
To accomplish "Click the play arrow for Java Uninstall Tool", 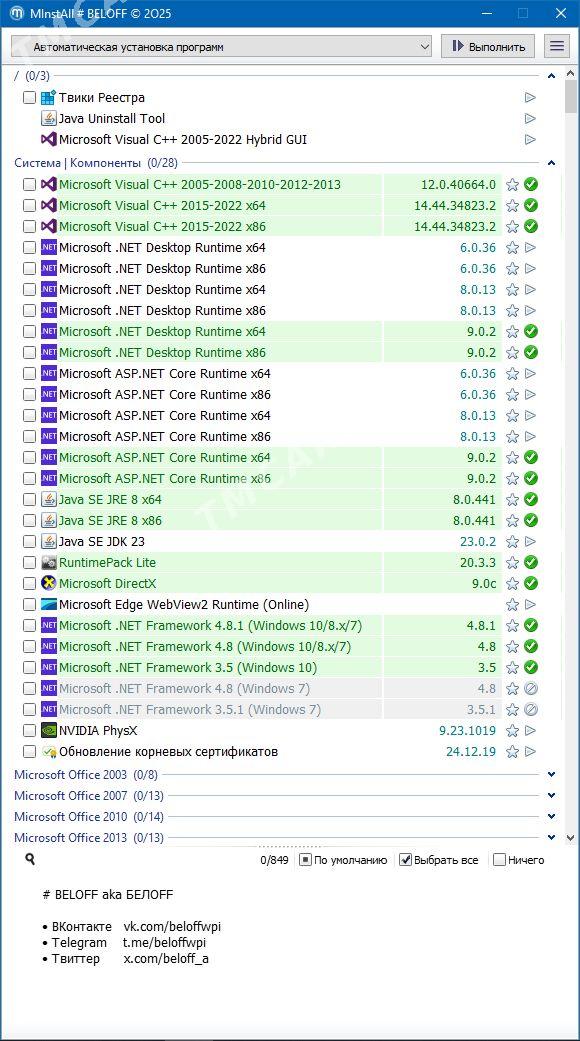I will (x=530, y=119).
